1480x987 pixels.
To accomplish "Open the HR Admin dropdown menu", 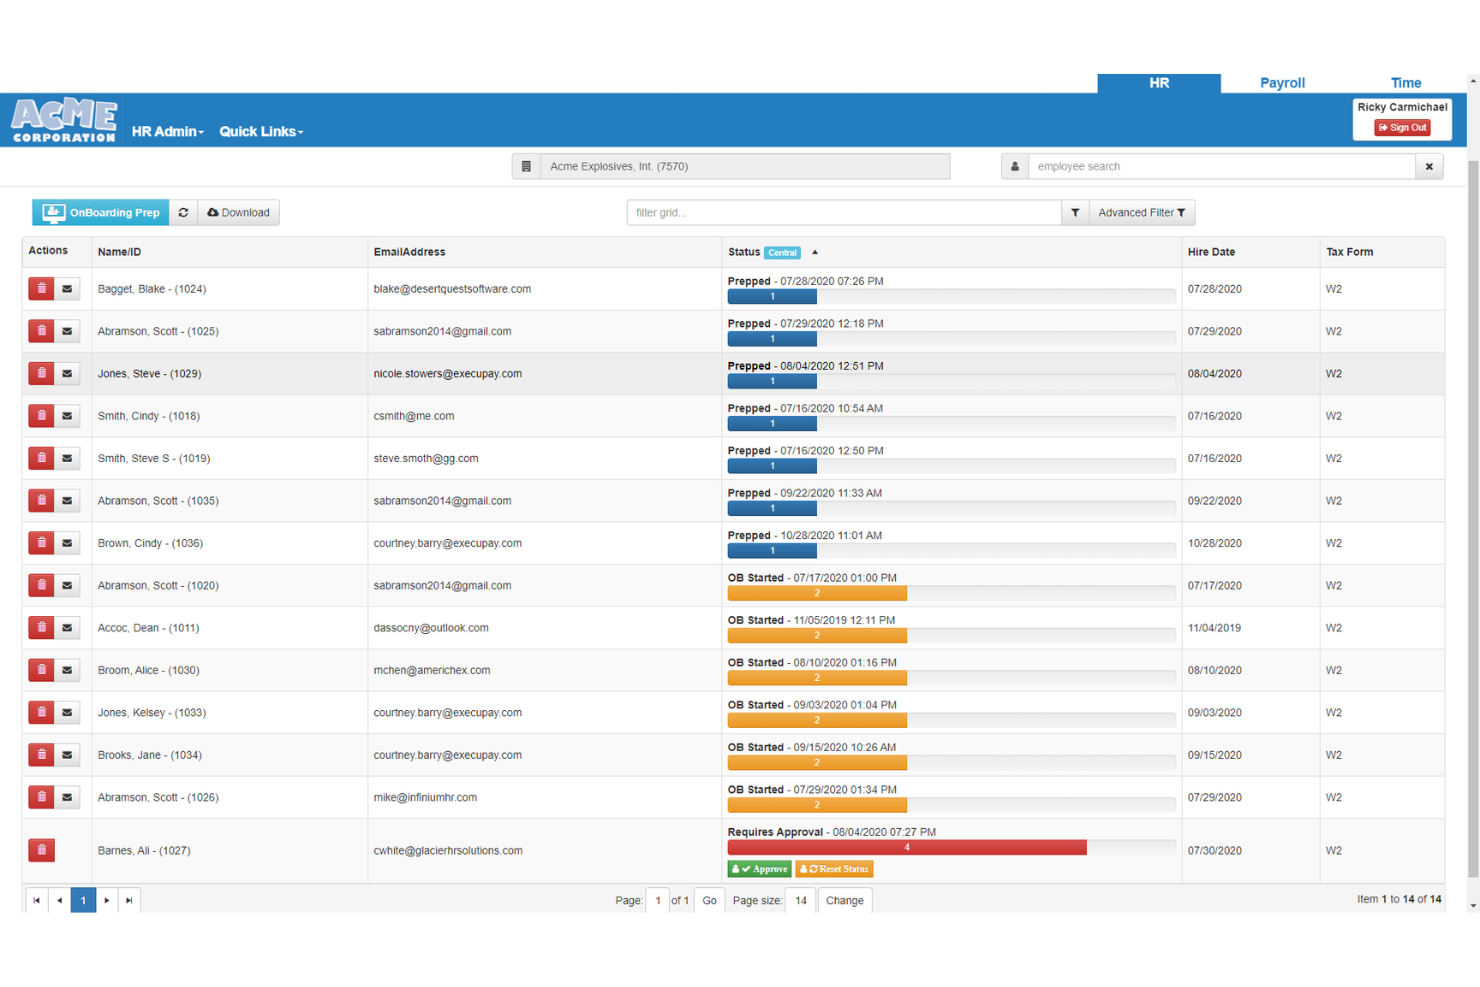I will click(x=168, y=131).
